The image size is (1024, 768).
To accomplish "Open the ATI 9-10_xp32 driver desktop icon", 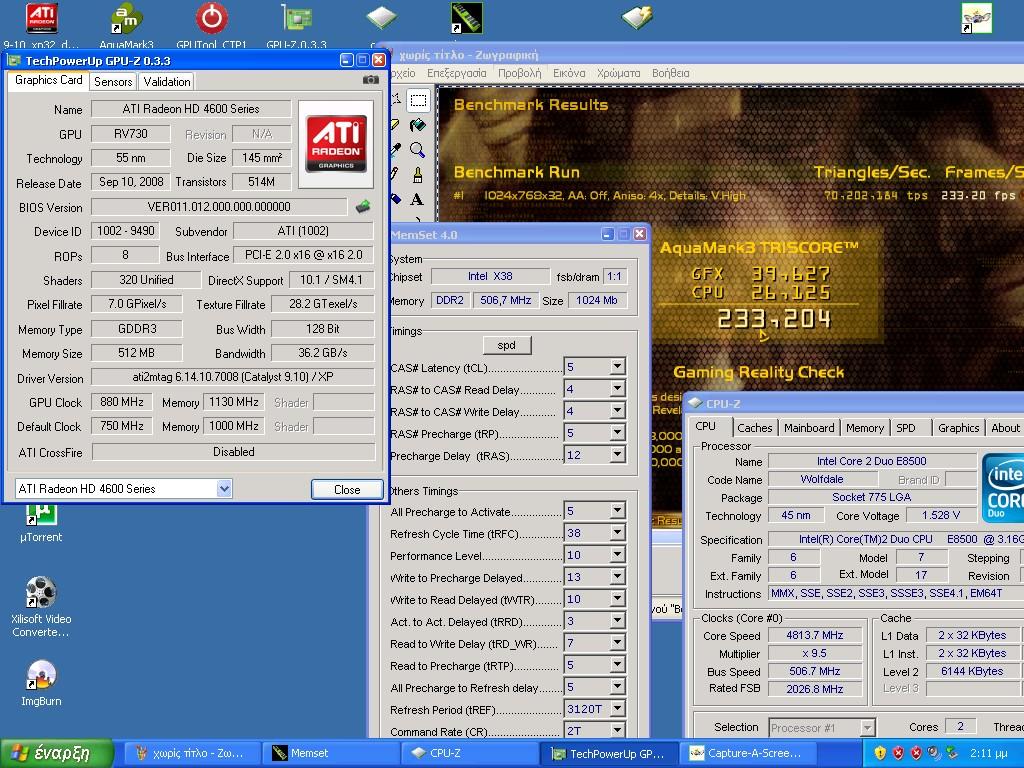I will [x=41, y=26].
